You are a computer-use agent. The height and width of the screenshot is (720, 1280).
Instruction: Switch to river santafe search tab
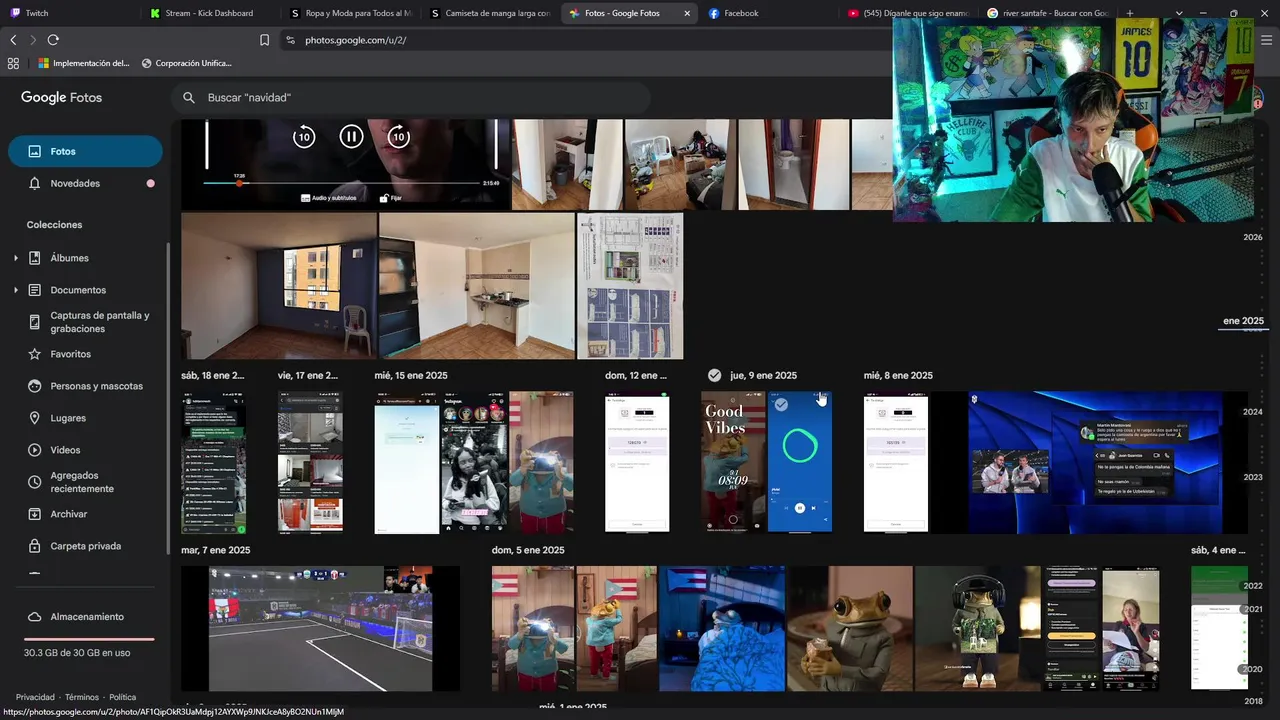point(1048,13)
